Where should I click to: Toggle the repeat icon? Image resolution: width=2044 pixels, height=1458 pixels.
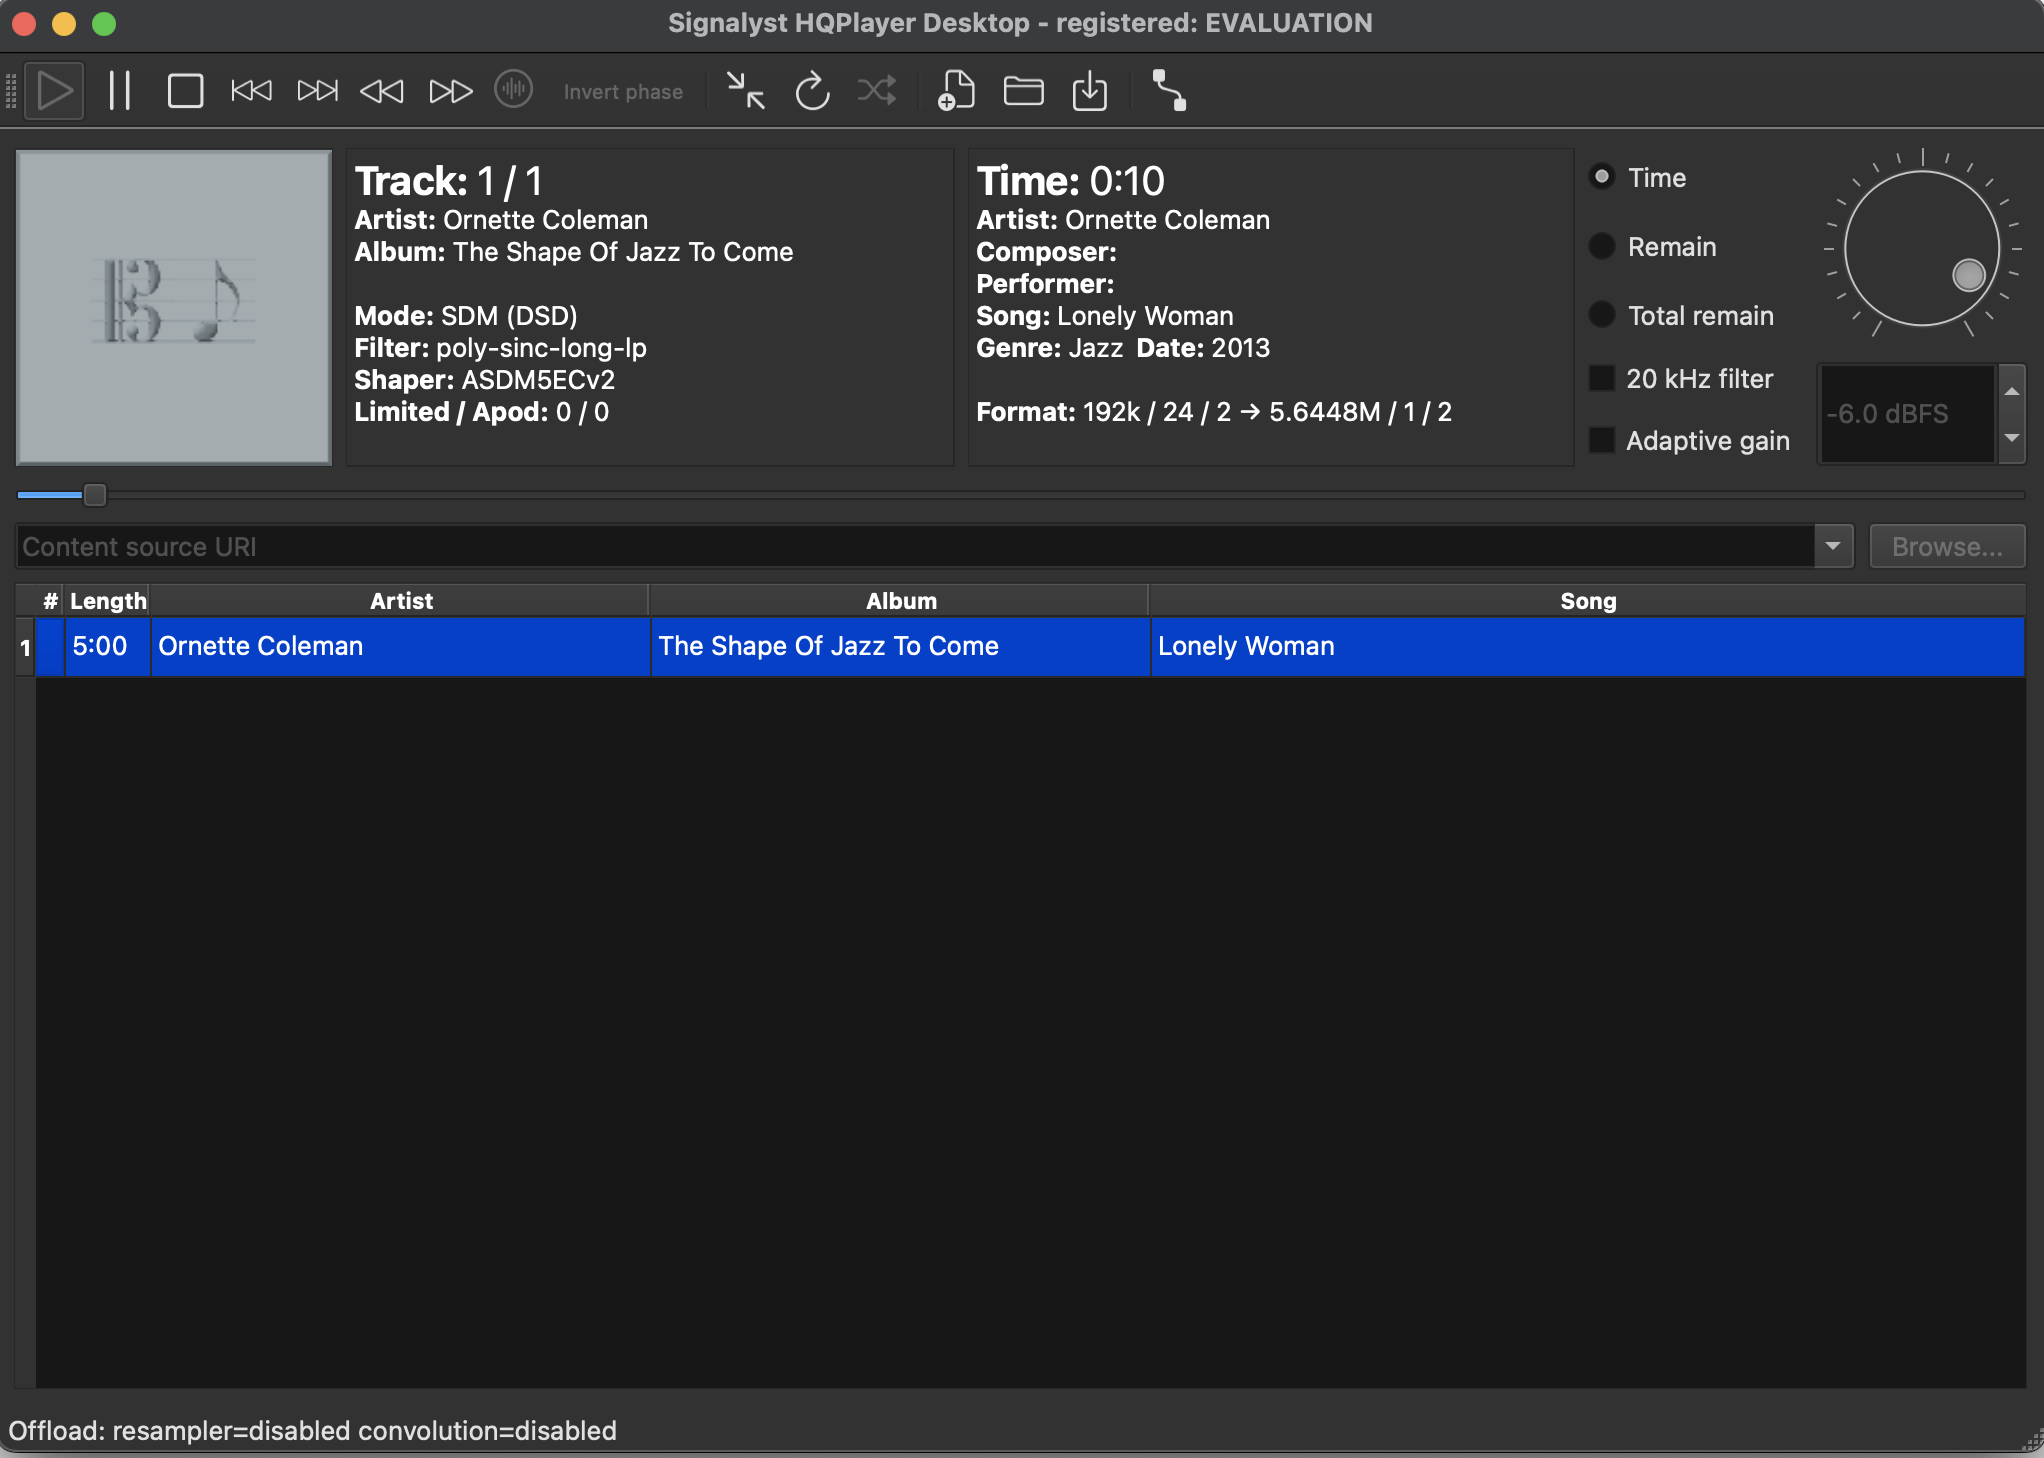(x=812, y=91)
